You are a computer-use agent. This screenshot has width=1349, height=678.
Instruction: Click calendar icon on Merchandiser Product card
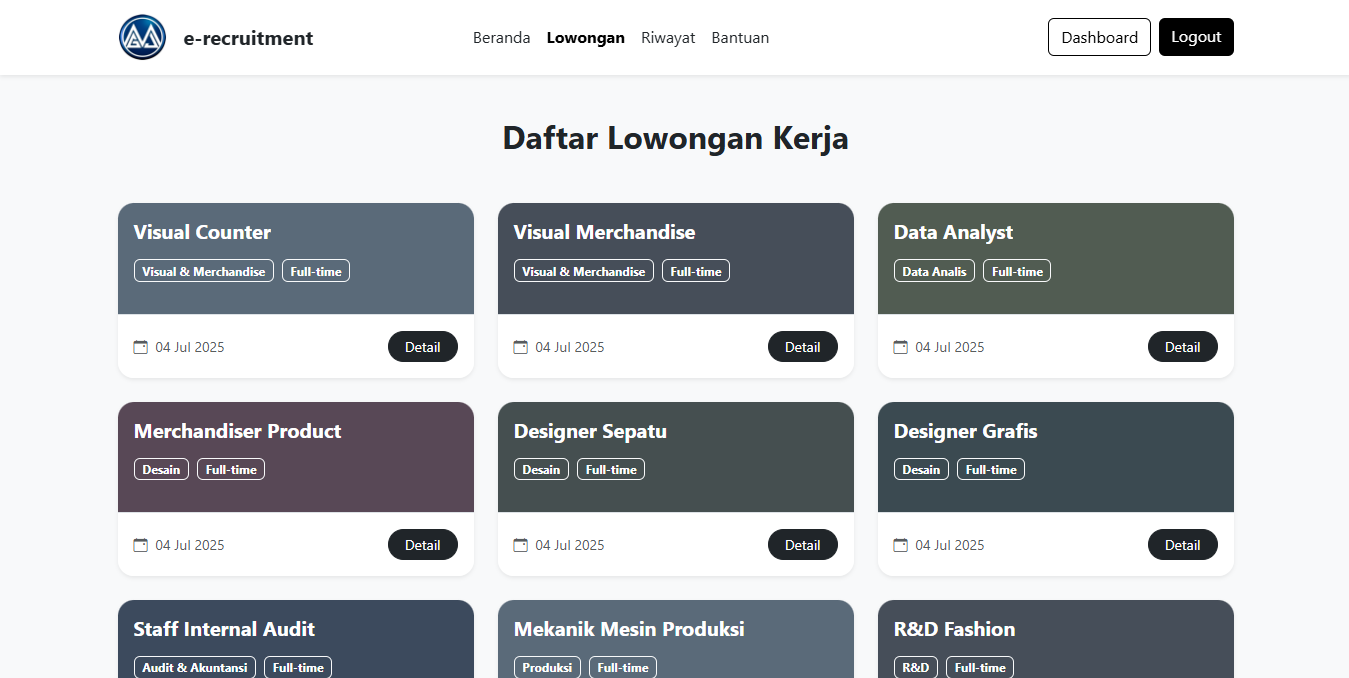pos(141,545)
